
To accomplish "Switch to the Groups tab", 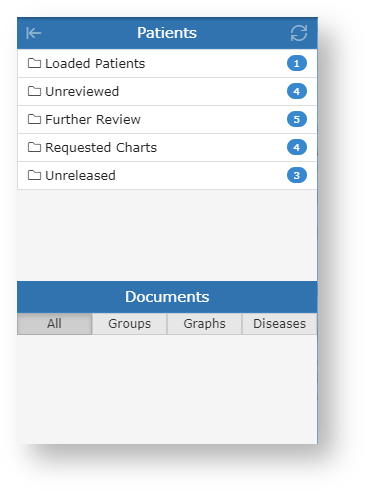I will [x=129, y=324].
